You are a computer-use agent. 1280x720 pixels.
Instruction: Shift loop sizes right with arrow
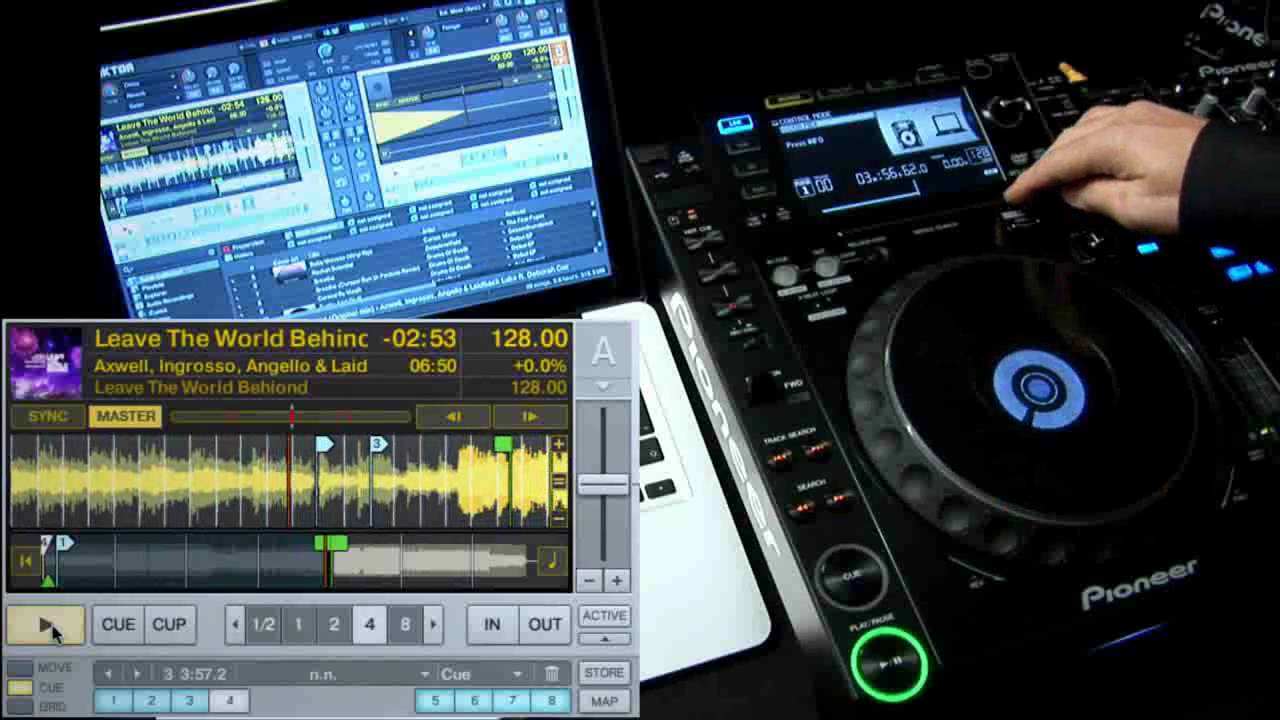pos(433,625)
